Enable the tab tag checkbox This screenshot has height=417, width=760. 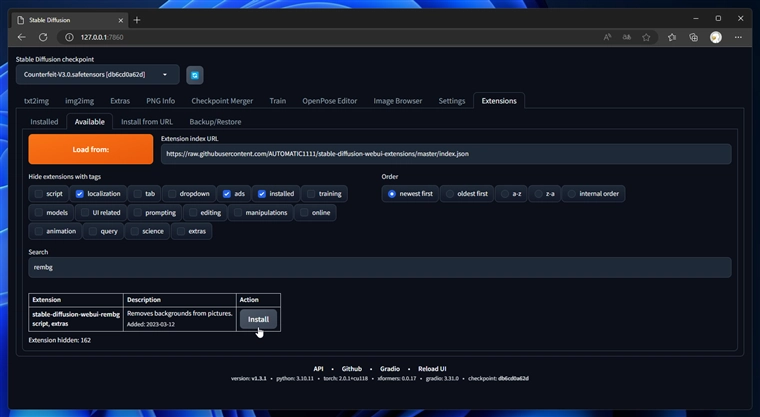(138, 194)
